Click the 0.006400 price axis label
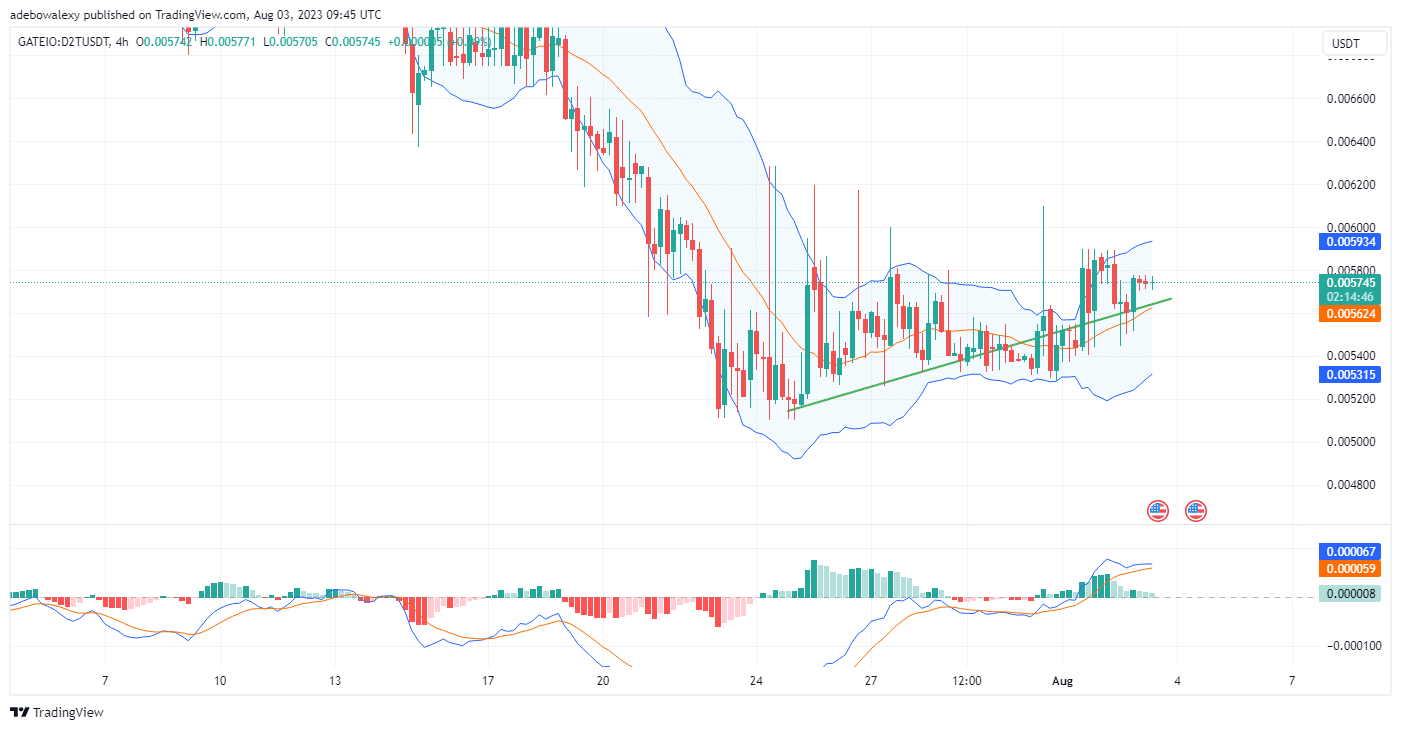 click(1351, 141)
